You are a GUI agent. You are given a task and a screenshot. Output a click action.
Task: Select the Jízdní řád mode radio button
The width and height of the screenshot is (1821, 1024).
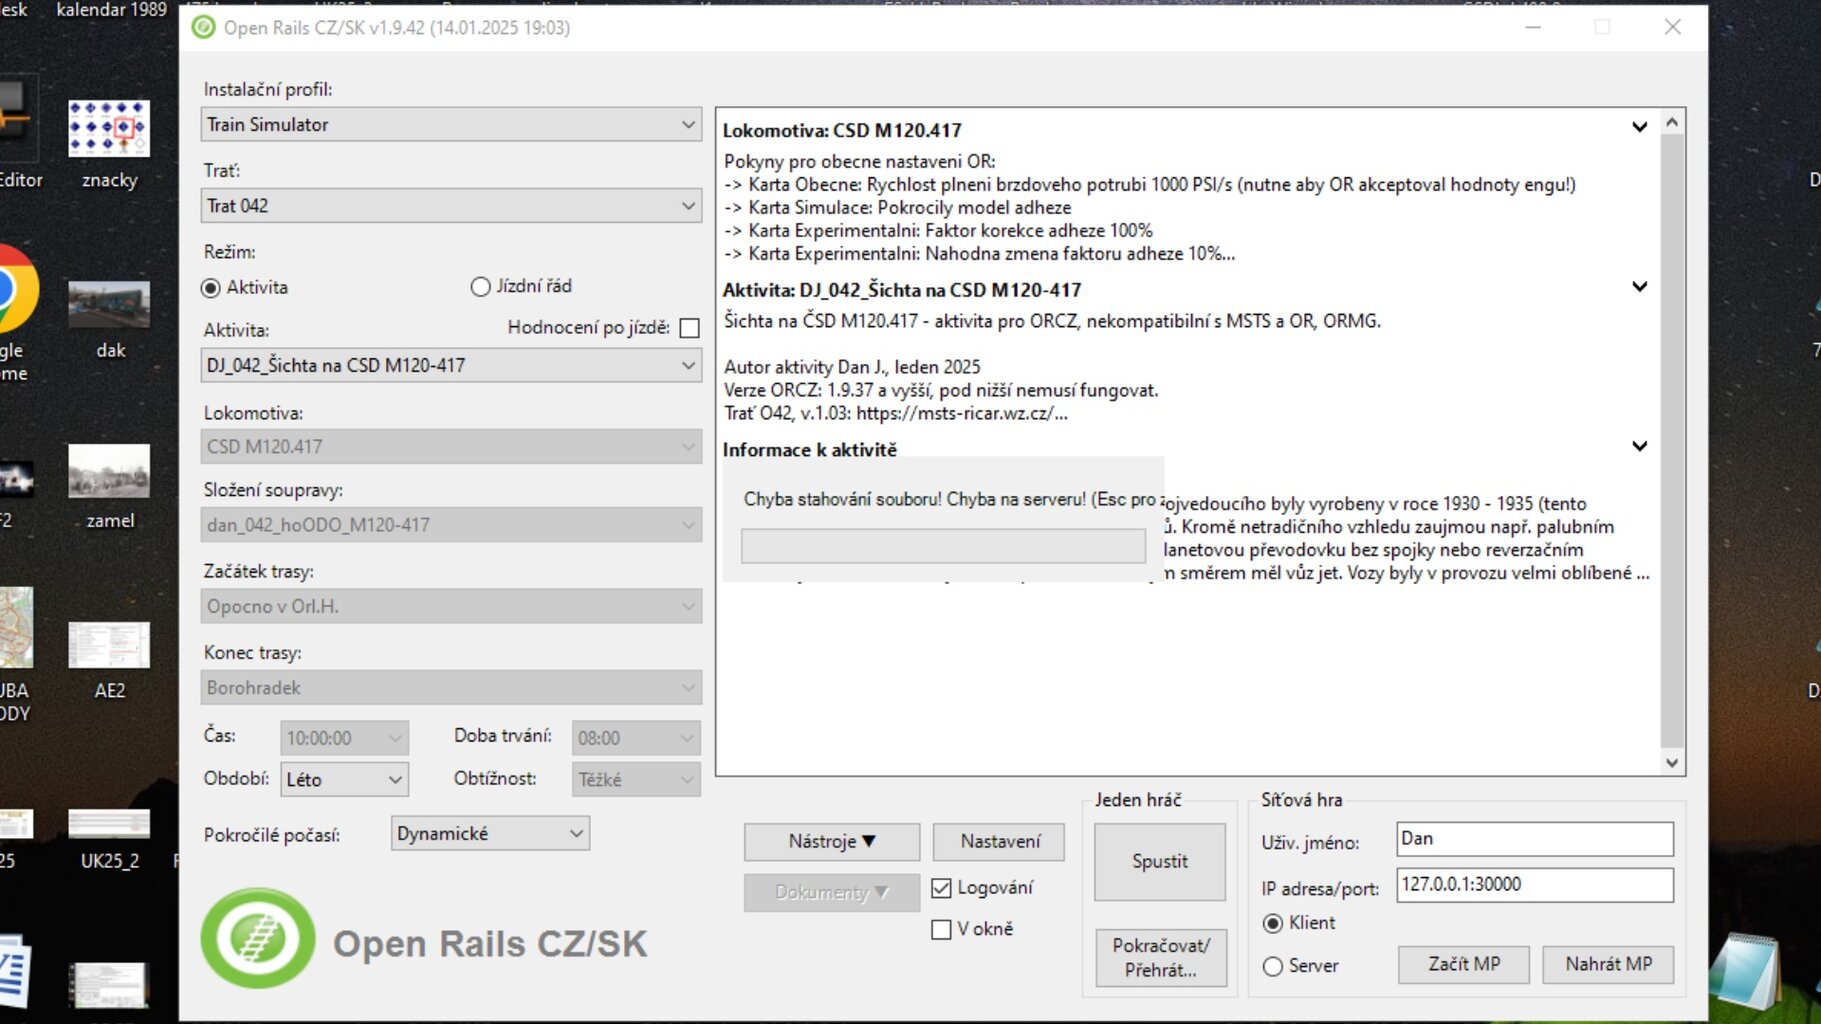(x=480, y=287)
